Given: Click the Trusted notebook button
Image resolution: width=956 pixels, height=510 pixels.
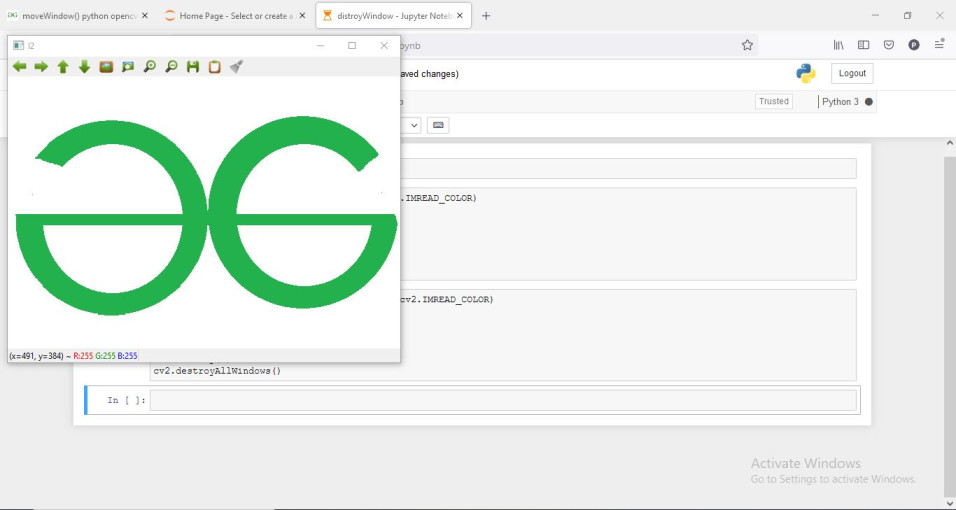Looking at the screenshot, I should tap(774, 101).
